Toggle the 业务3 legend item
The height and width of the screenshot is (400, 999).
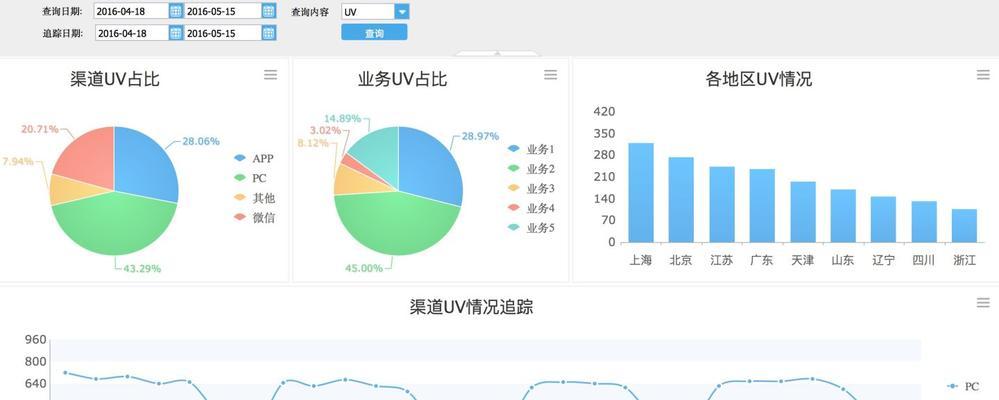(x=532, y=189)
